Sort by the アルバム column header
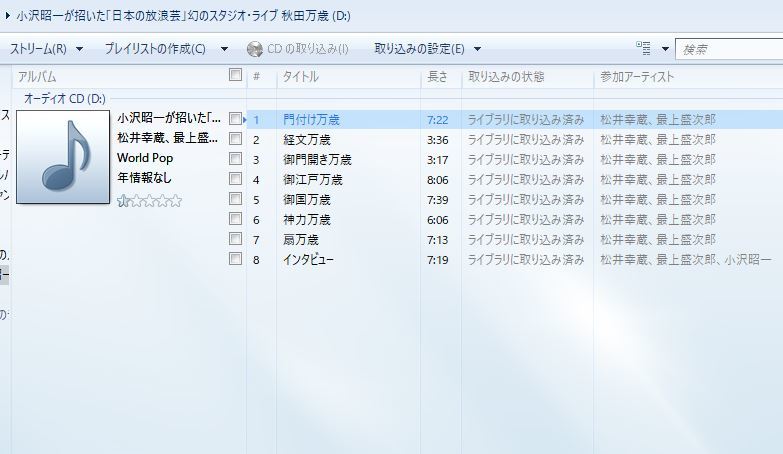The height and width of the screenshot is (454, 783). (37, 77)
